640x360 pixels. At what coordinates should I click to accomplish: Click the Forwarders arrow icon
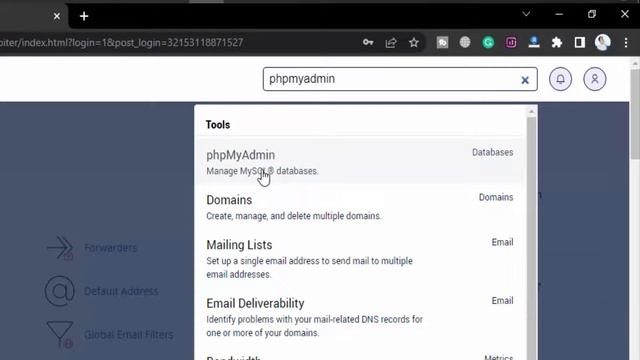(x=60, y=248)
